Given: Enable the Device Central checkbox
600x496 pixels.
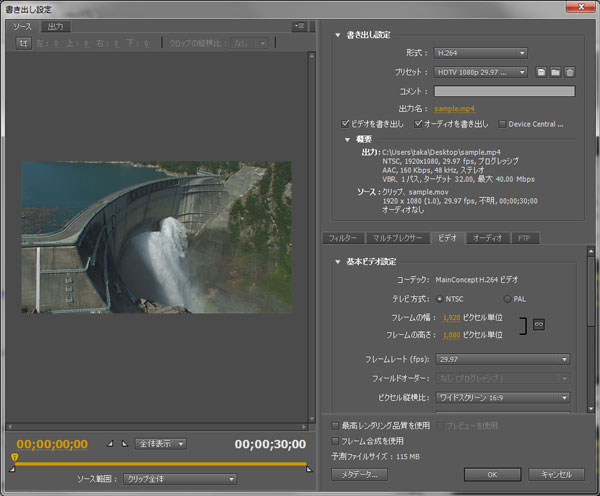Looking at the screenshot, I should (x=502, y=124).
